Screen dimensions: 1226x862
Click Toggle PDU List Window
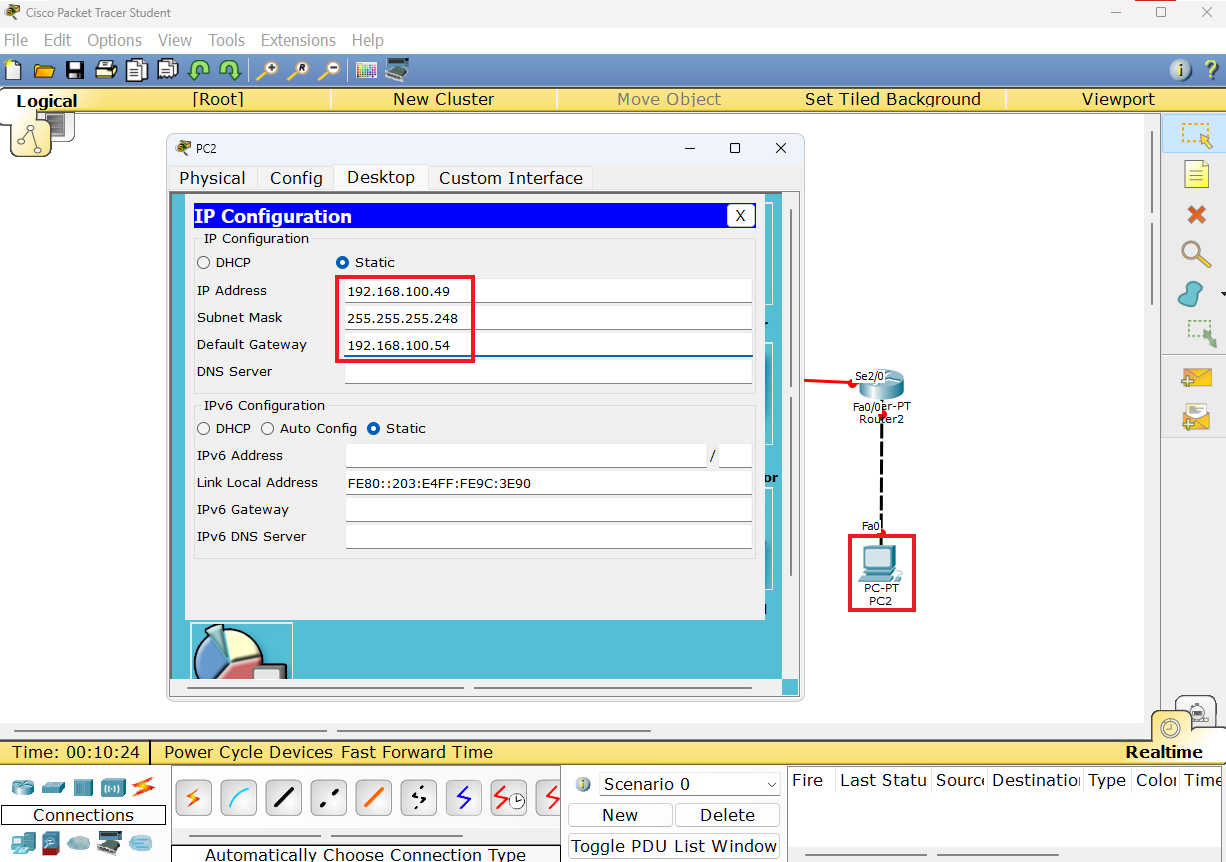[674, 846]
